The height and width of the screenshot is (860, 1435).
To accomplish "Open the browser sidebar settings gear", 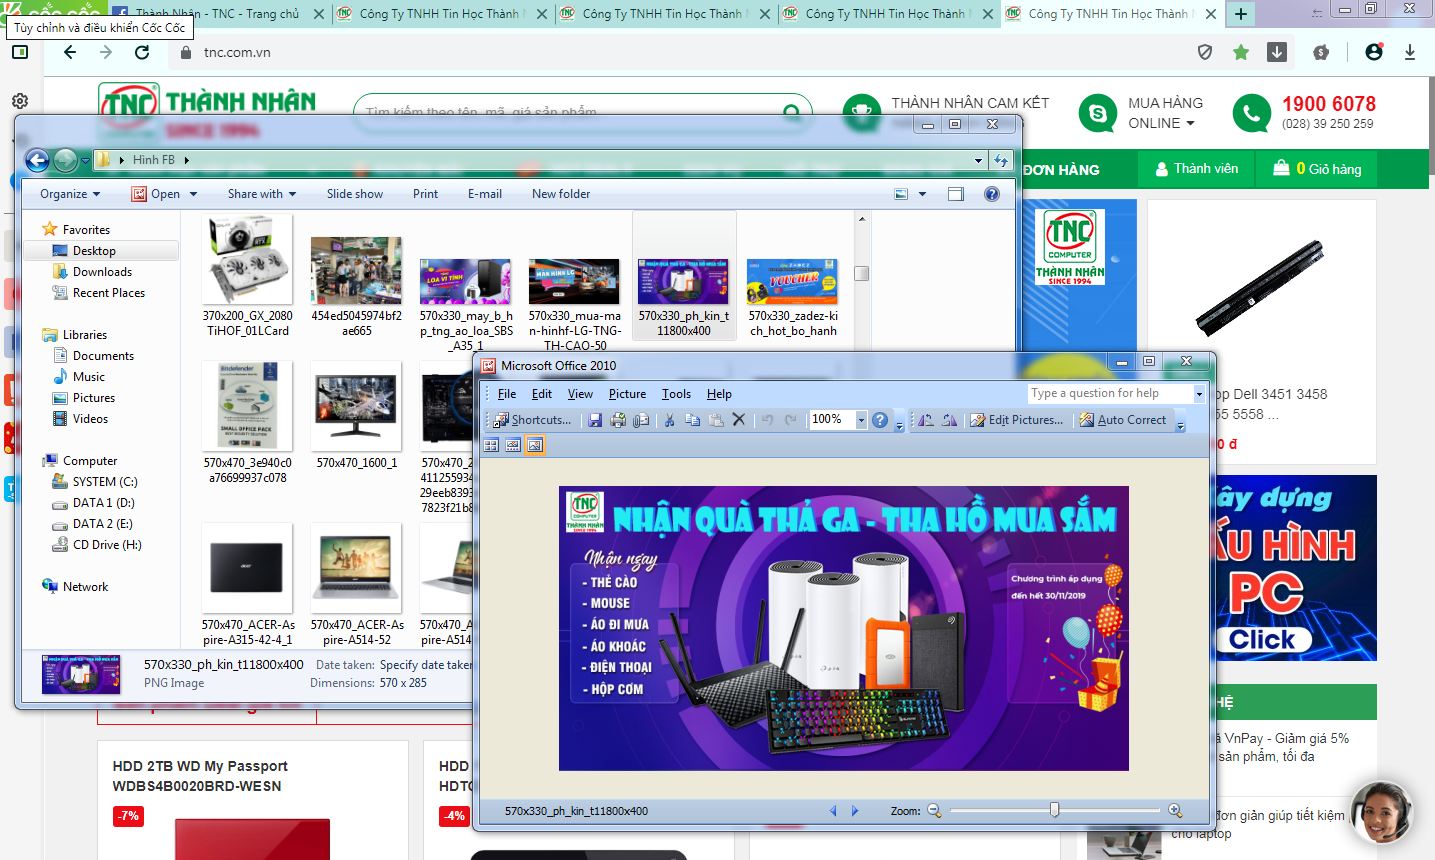I will pyautogui.click(x=20, y=101).
